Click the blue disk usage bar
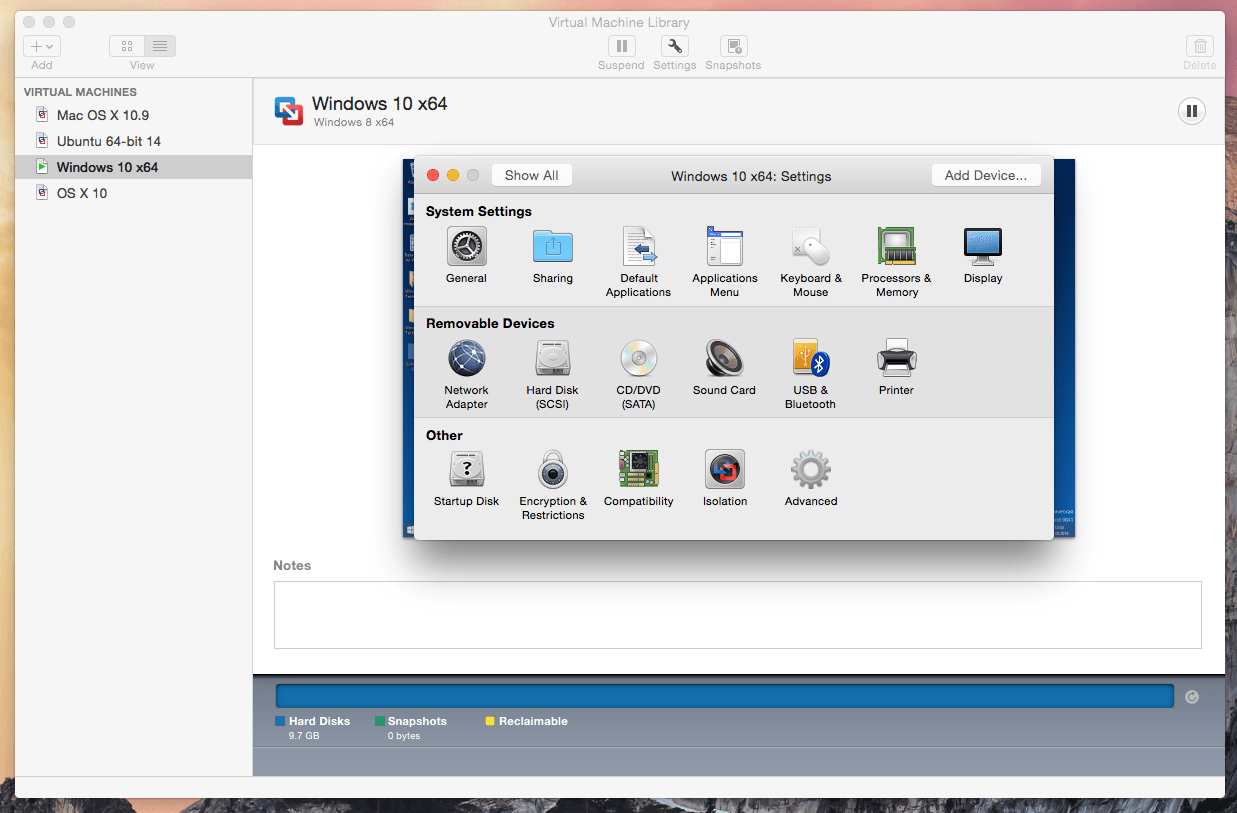Screen dimensions: 1237x813 pyautogui.click(x=724, y=696)
